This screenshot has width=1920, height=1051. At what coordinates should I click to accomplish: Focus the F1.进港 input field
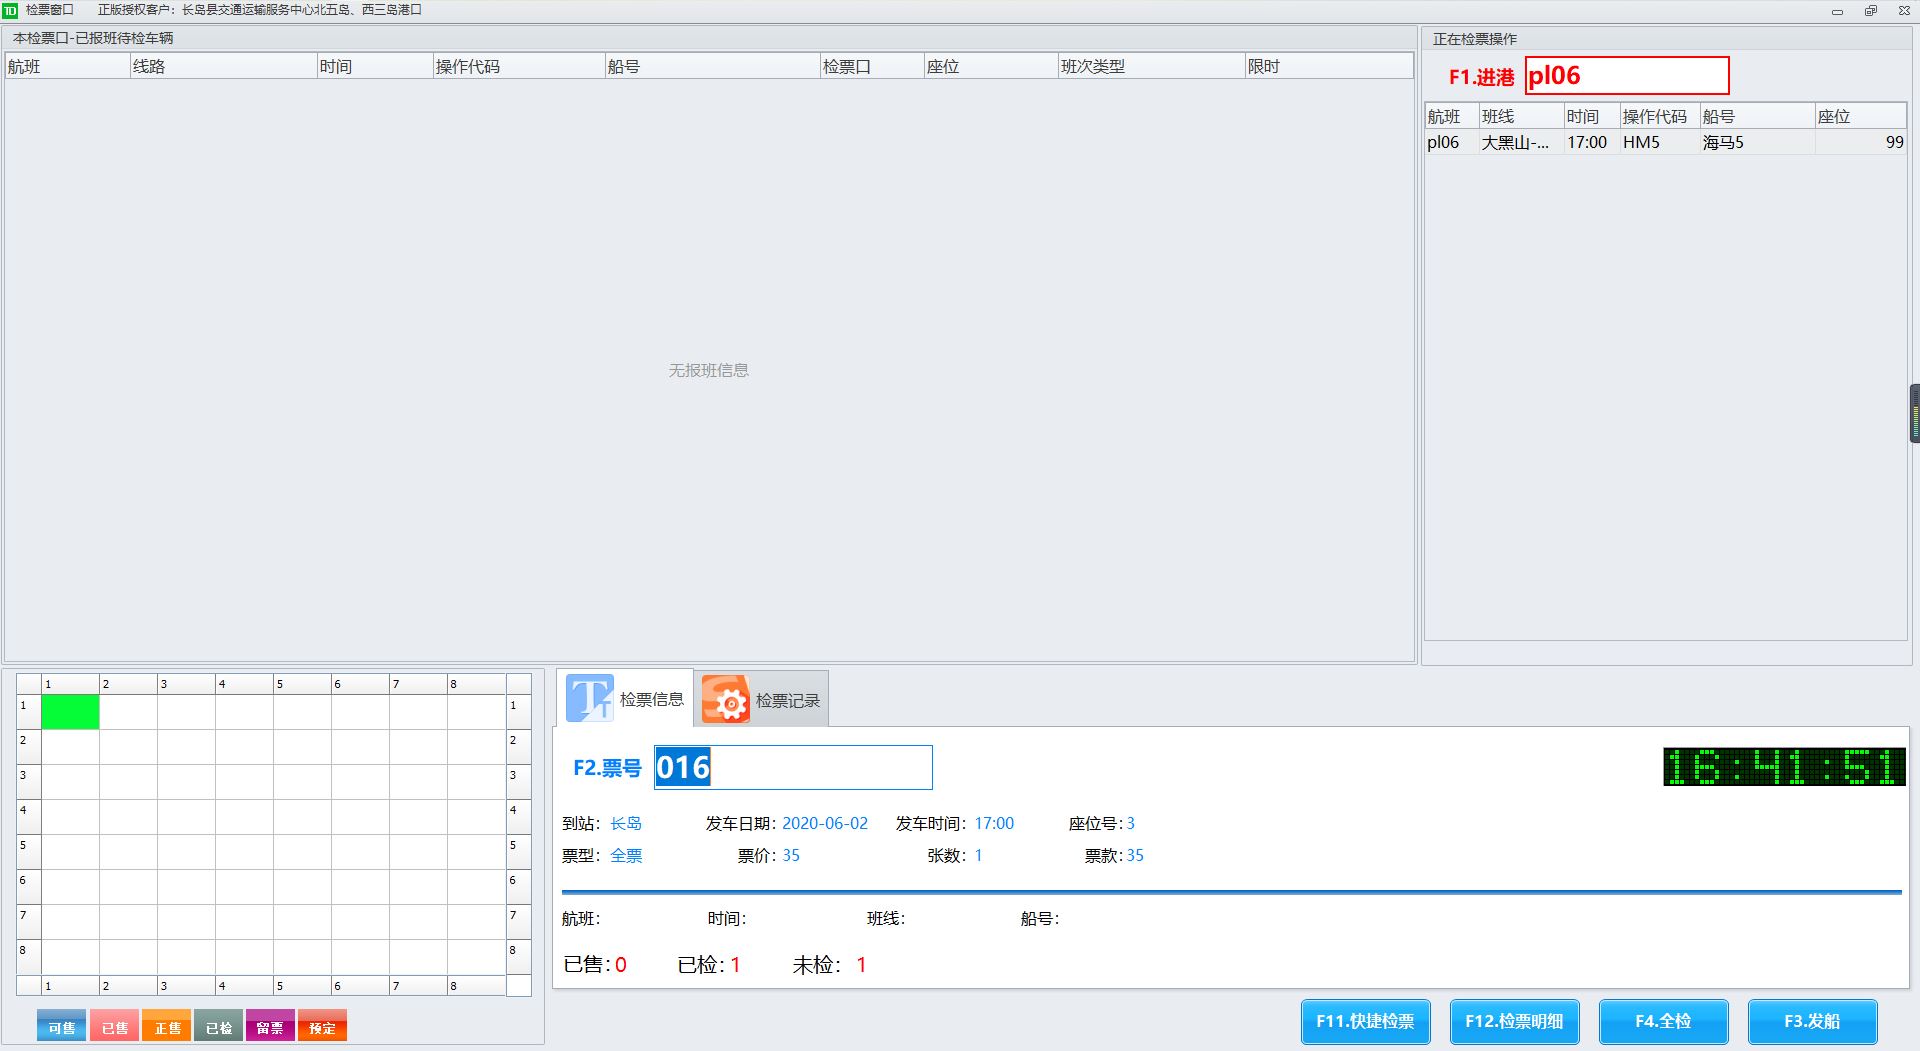coord(1626,76)
